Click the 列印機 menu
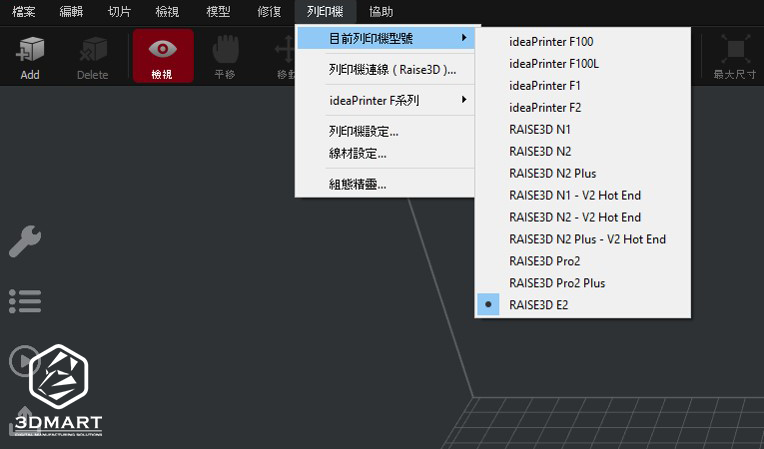Image resolution: width=764 pixels, height=449 pixels. pyautogui.click(x=325, y=12)
